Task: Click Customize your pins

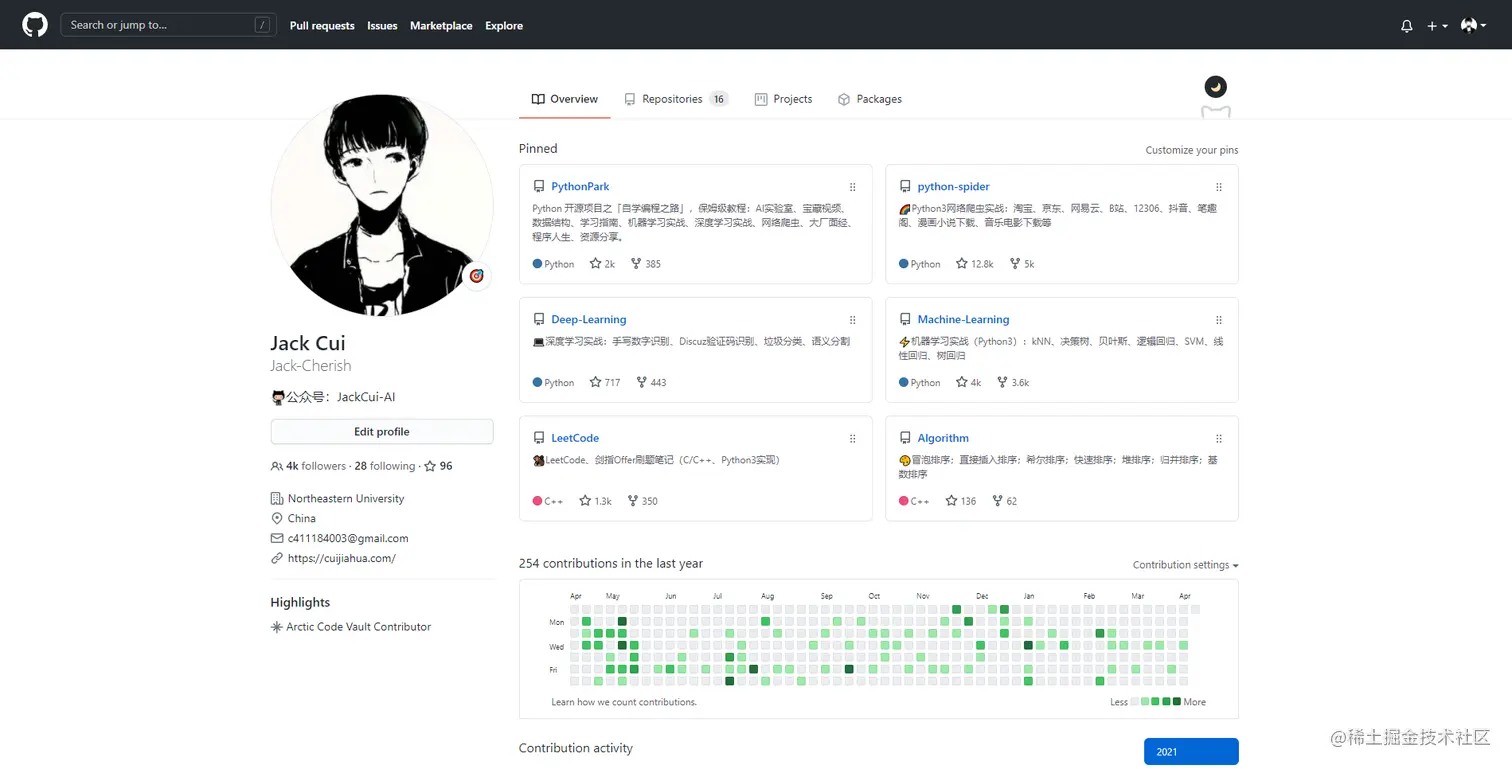Action: 1192,150
